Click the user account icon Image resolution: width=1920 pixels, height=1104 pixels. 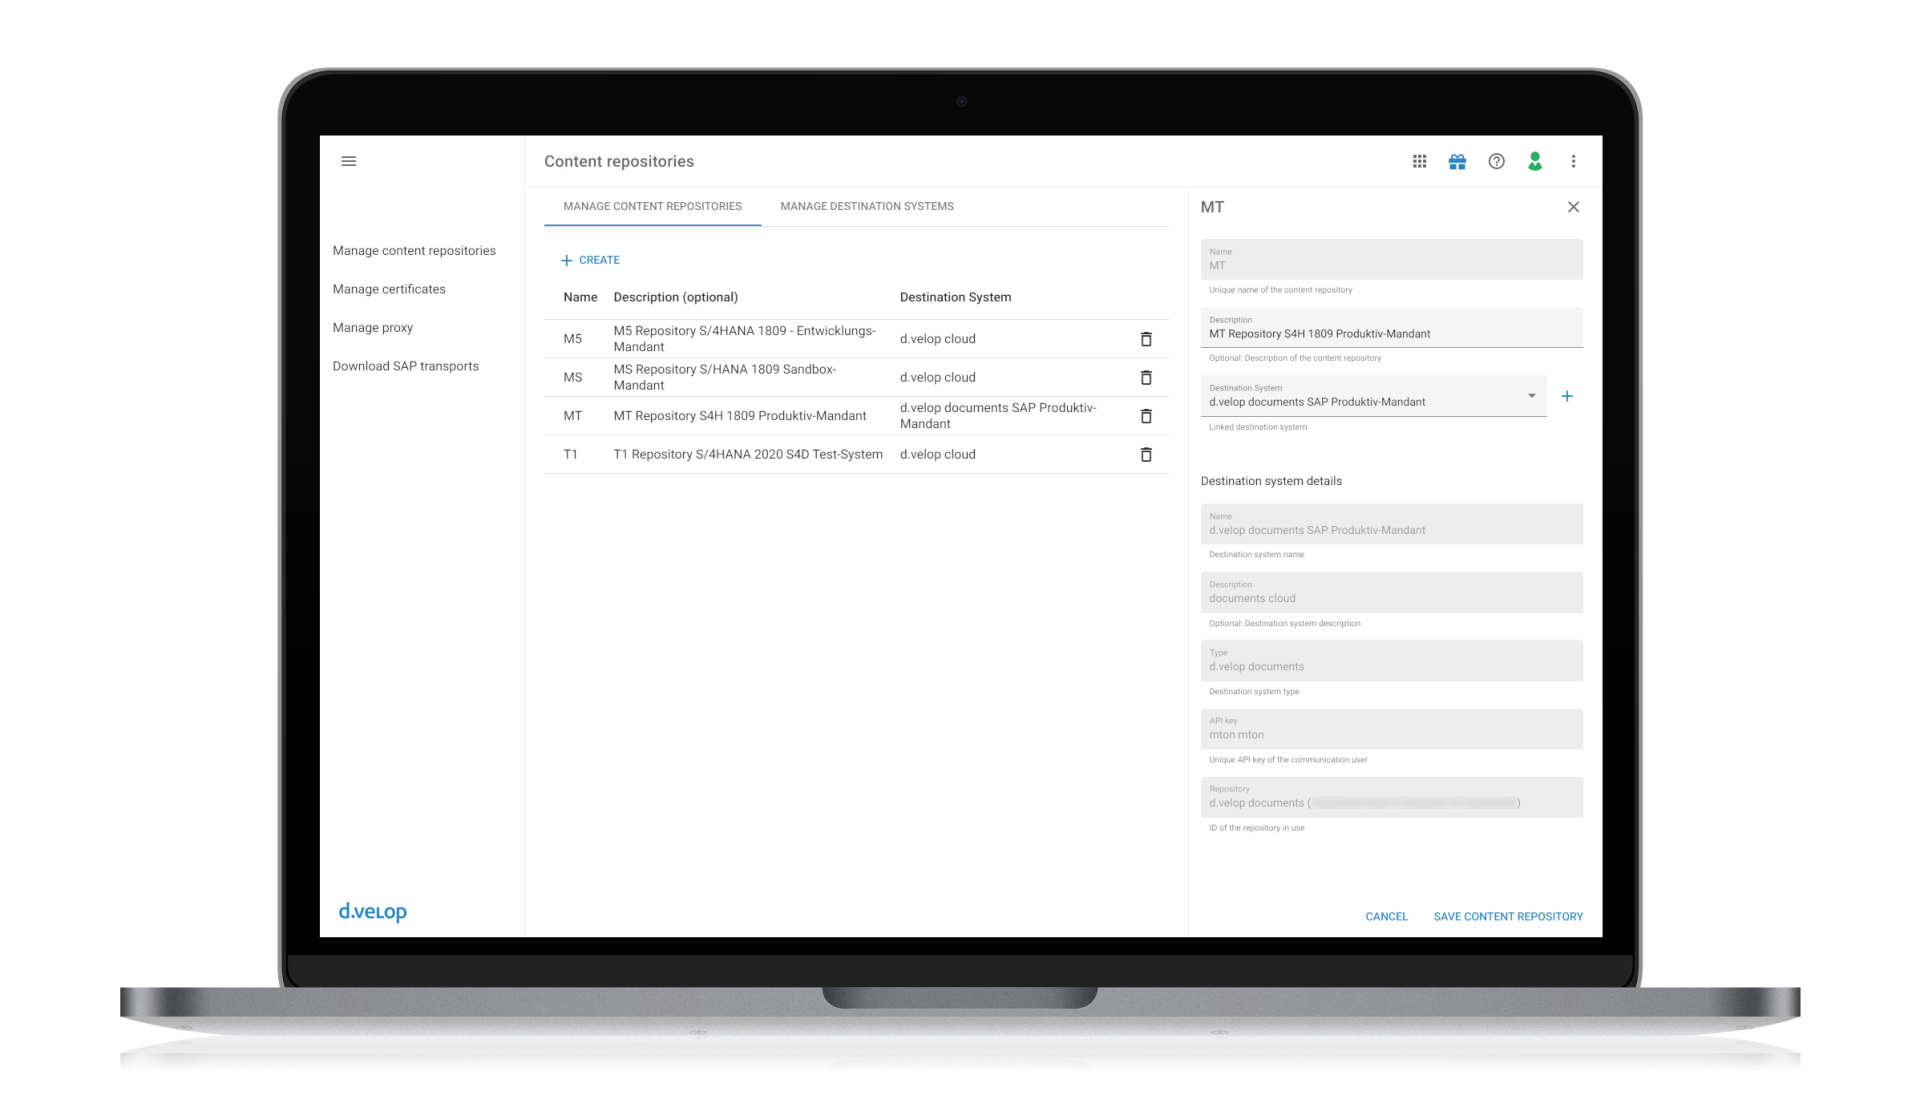pos(1535,161)
